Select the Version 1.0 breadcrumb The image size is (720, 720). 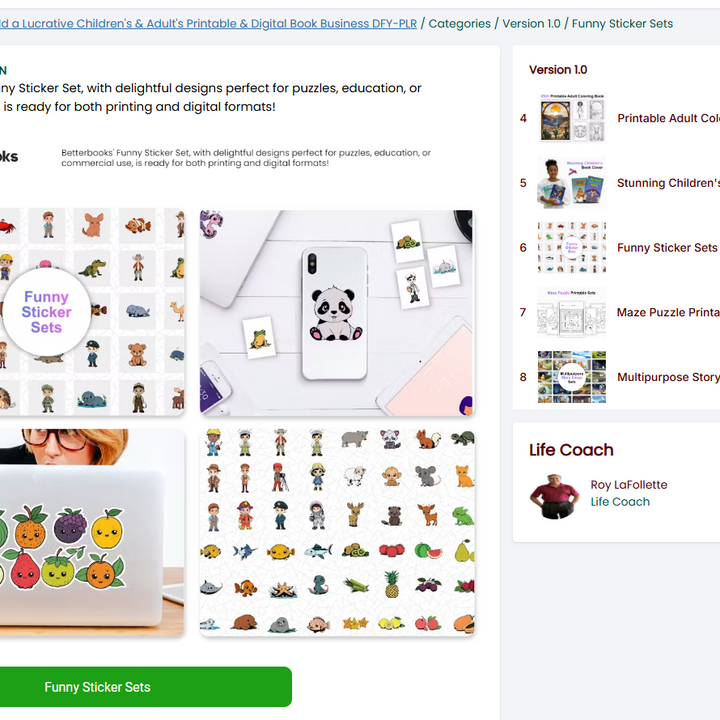531,23
